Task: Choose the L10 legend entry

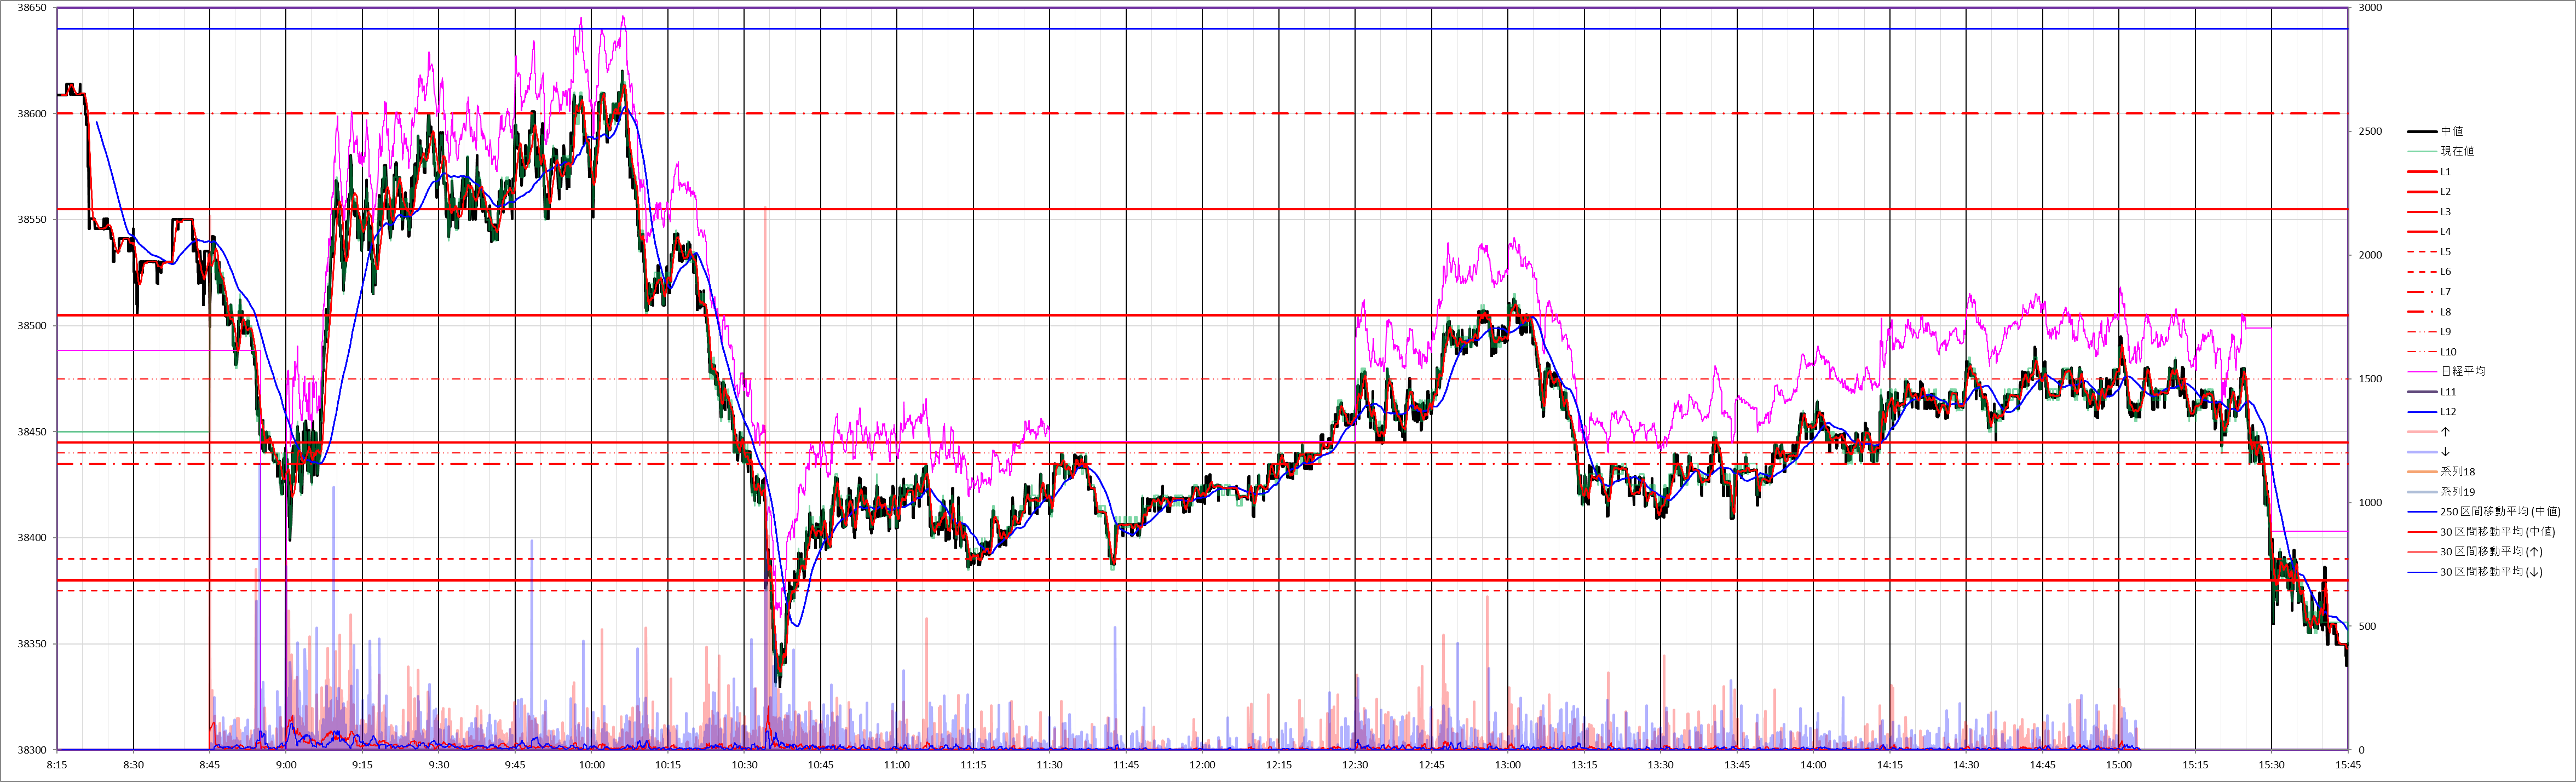Action: (x=2431, y=352)
